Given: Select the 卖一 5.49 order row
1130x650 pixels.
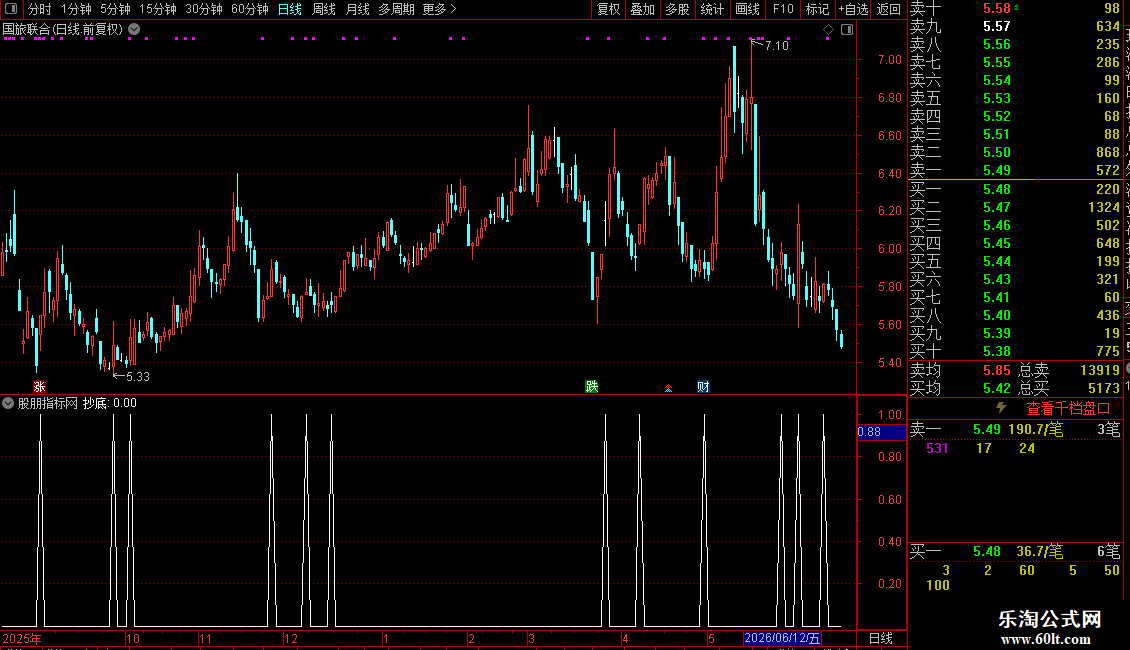Looking at the screenshot, I should pyautogui.click(x=1015, y=170).
